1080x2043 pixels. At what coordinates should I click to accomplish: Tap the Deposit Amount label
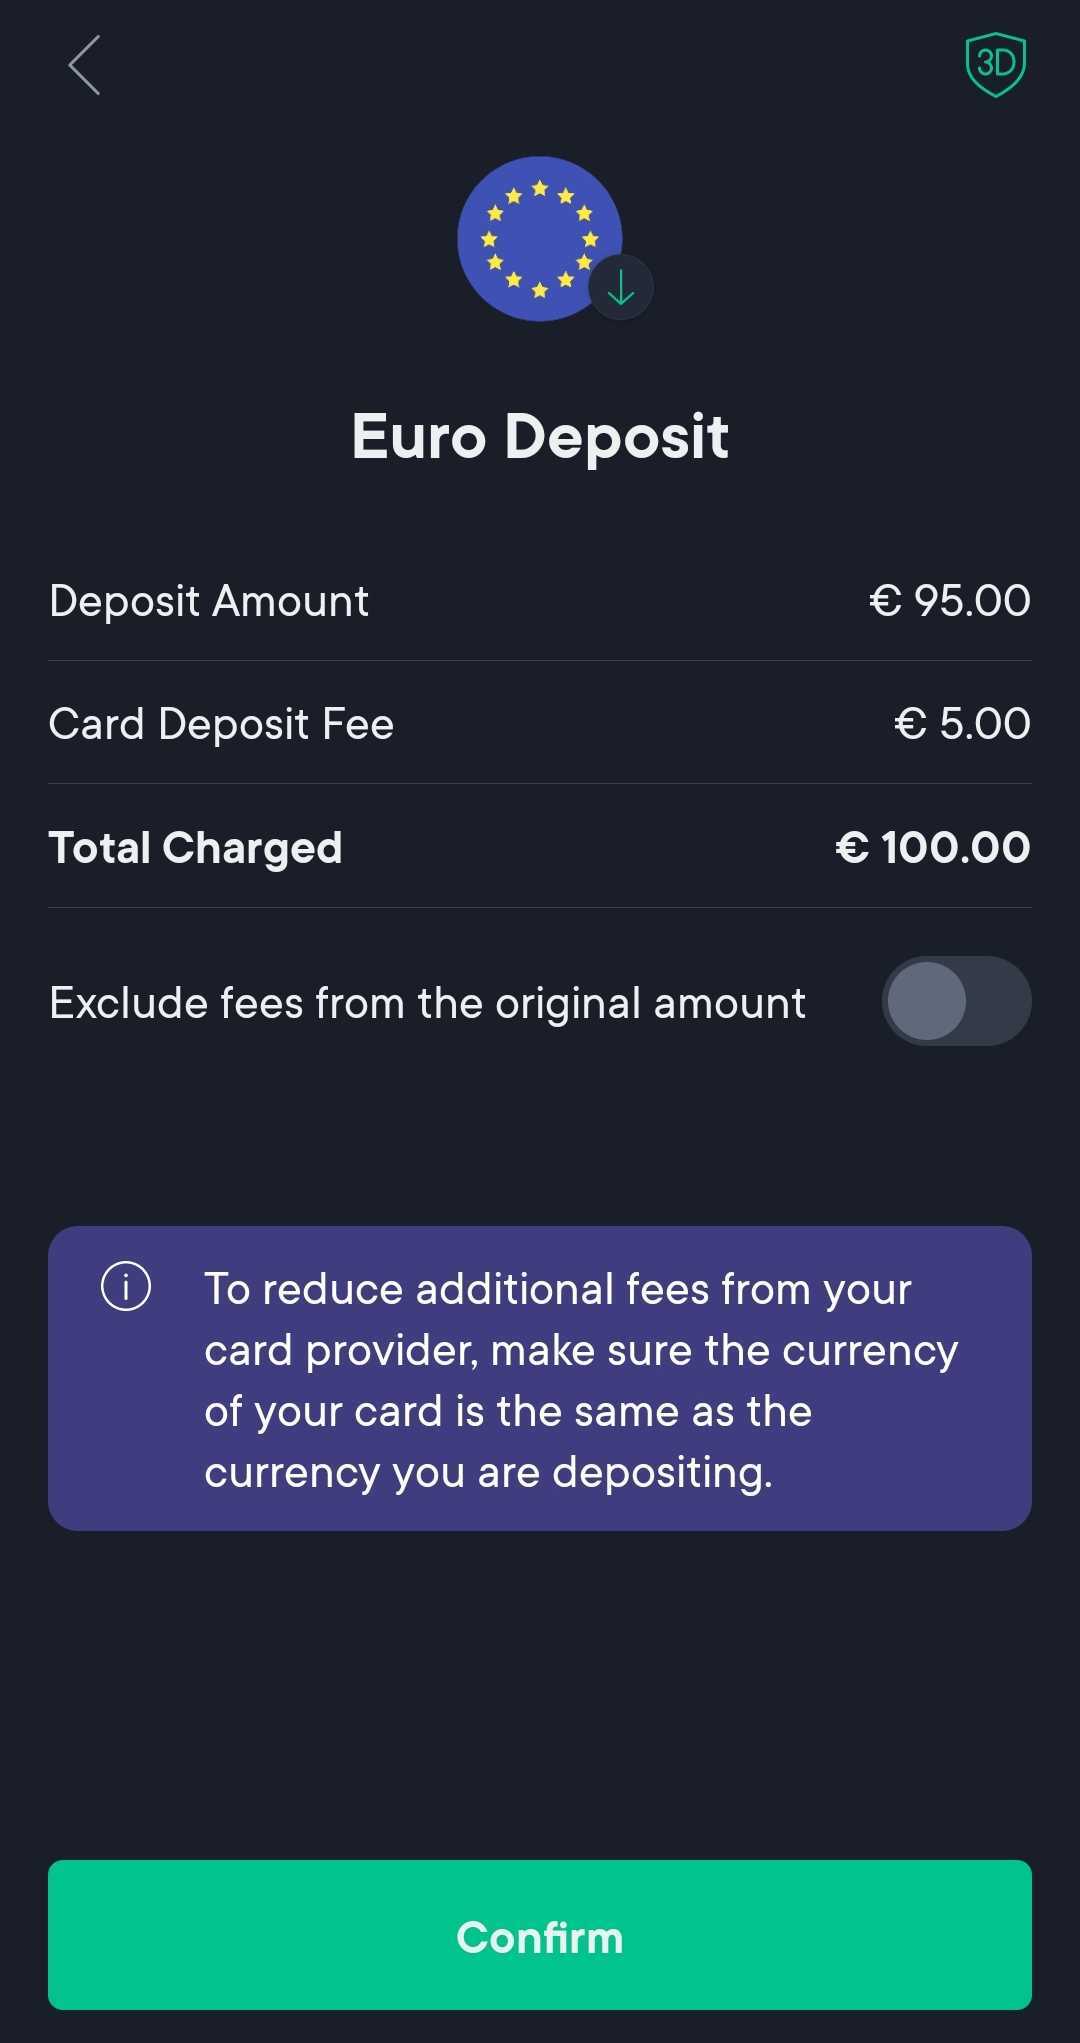coord(209,601)
